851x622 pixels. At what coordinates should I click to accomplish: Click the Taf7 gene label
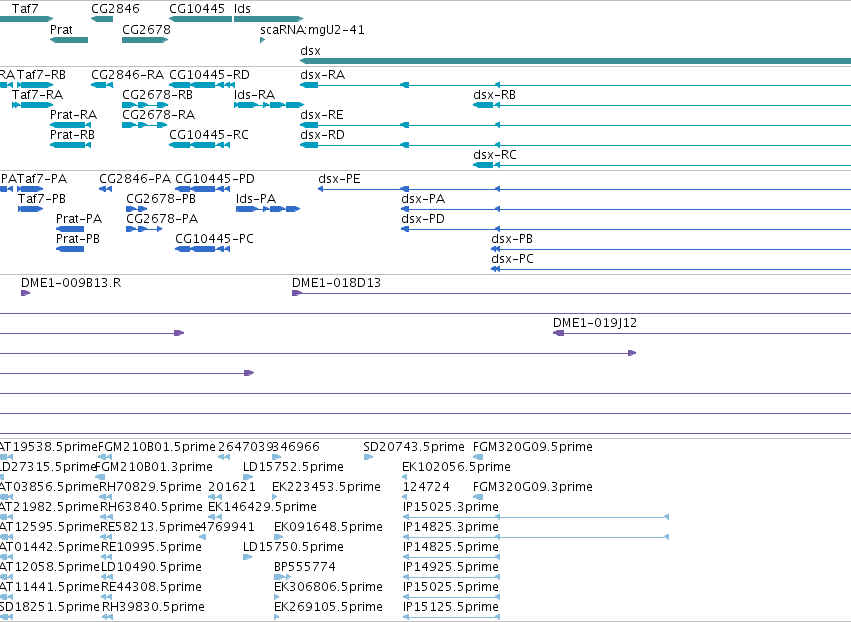(25, 9)
